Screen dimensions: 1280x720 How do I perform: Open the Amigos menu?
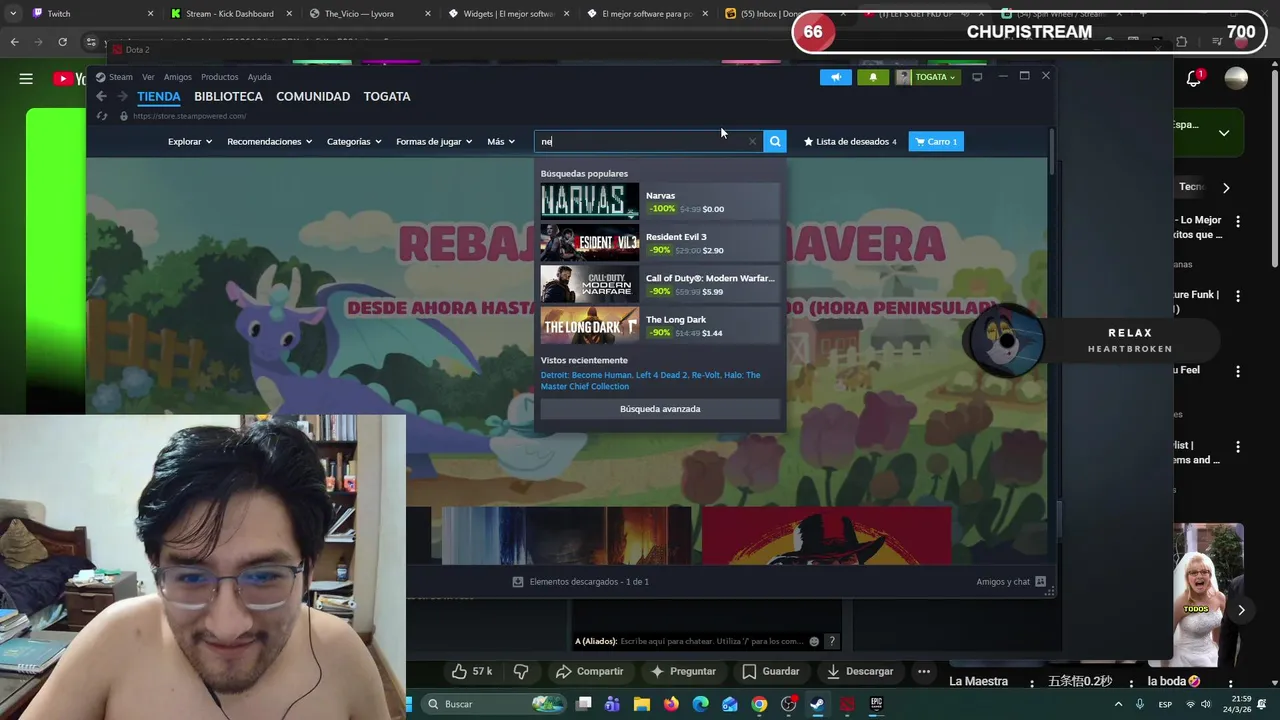coord(177,77)
